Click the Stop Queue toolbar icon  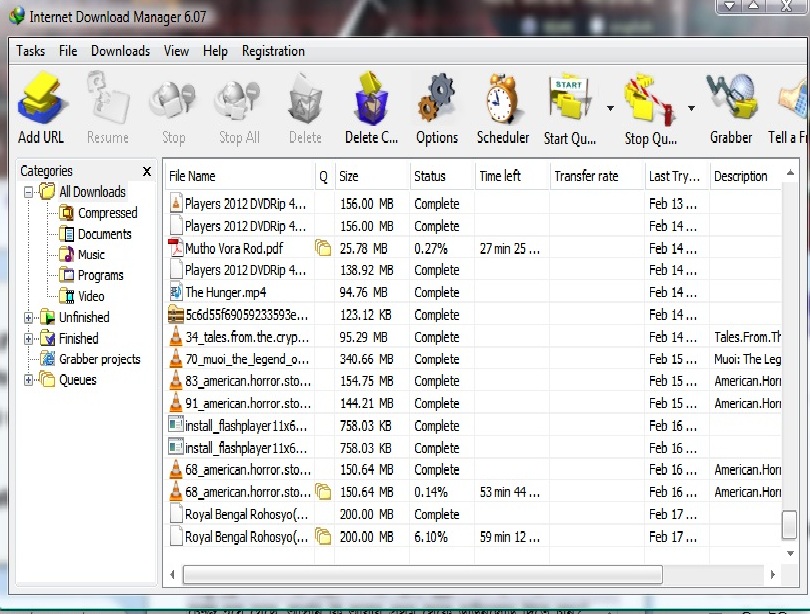coord(650,99)
